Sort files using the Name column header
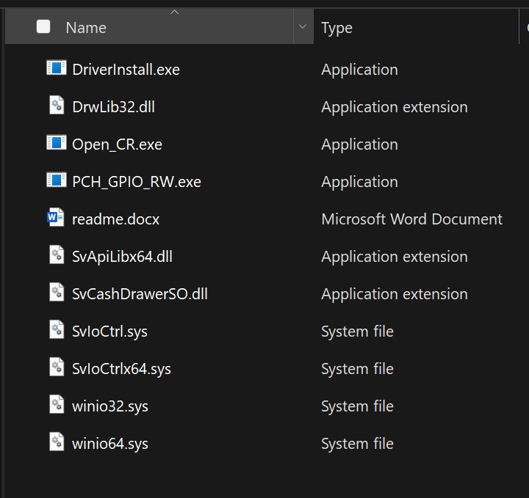The width and height of the screenshot is (529, 498). pyautogui.click(x=149, y=27)
